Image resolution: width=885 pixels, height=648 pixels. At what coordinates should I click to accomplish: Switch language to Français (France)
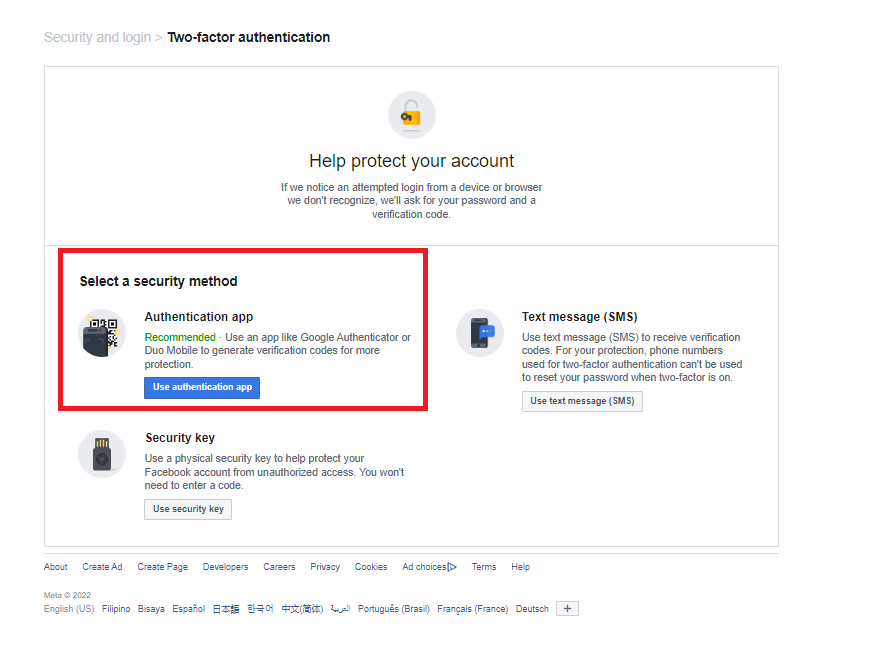click(472, 609)
